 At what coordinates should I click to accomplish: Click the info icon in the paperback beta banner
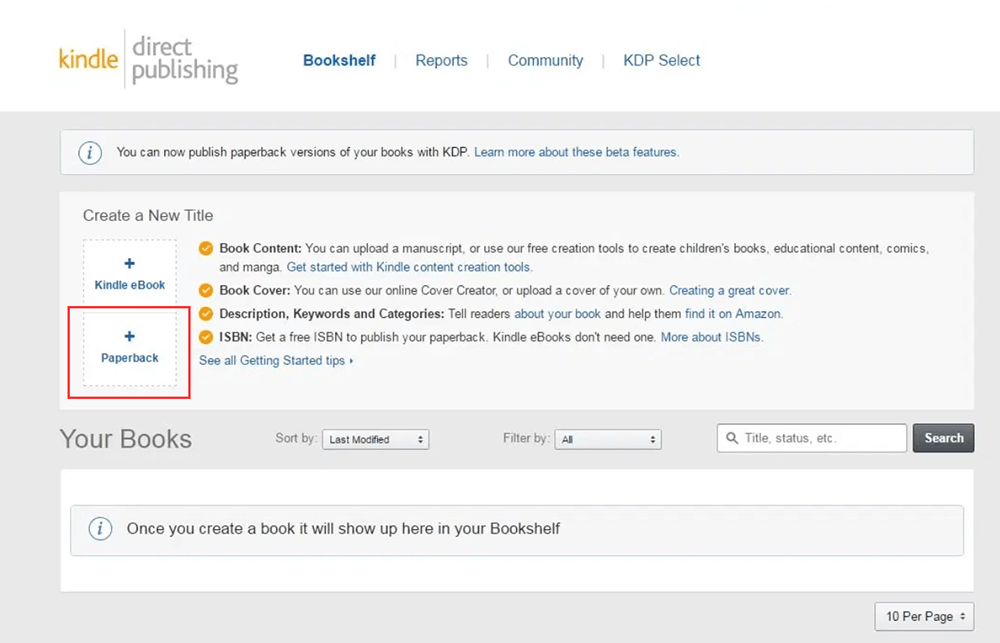coord(91,152)
